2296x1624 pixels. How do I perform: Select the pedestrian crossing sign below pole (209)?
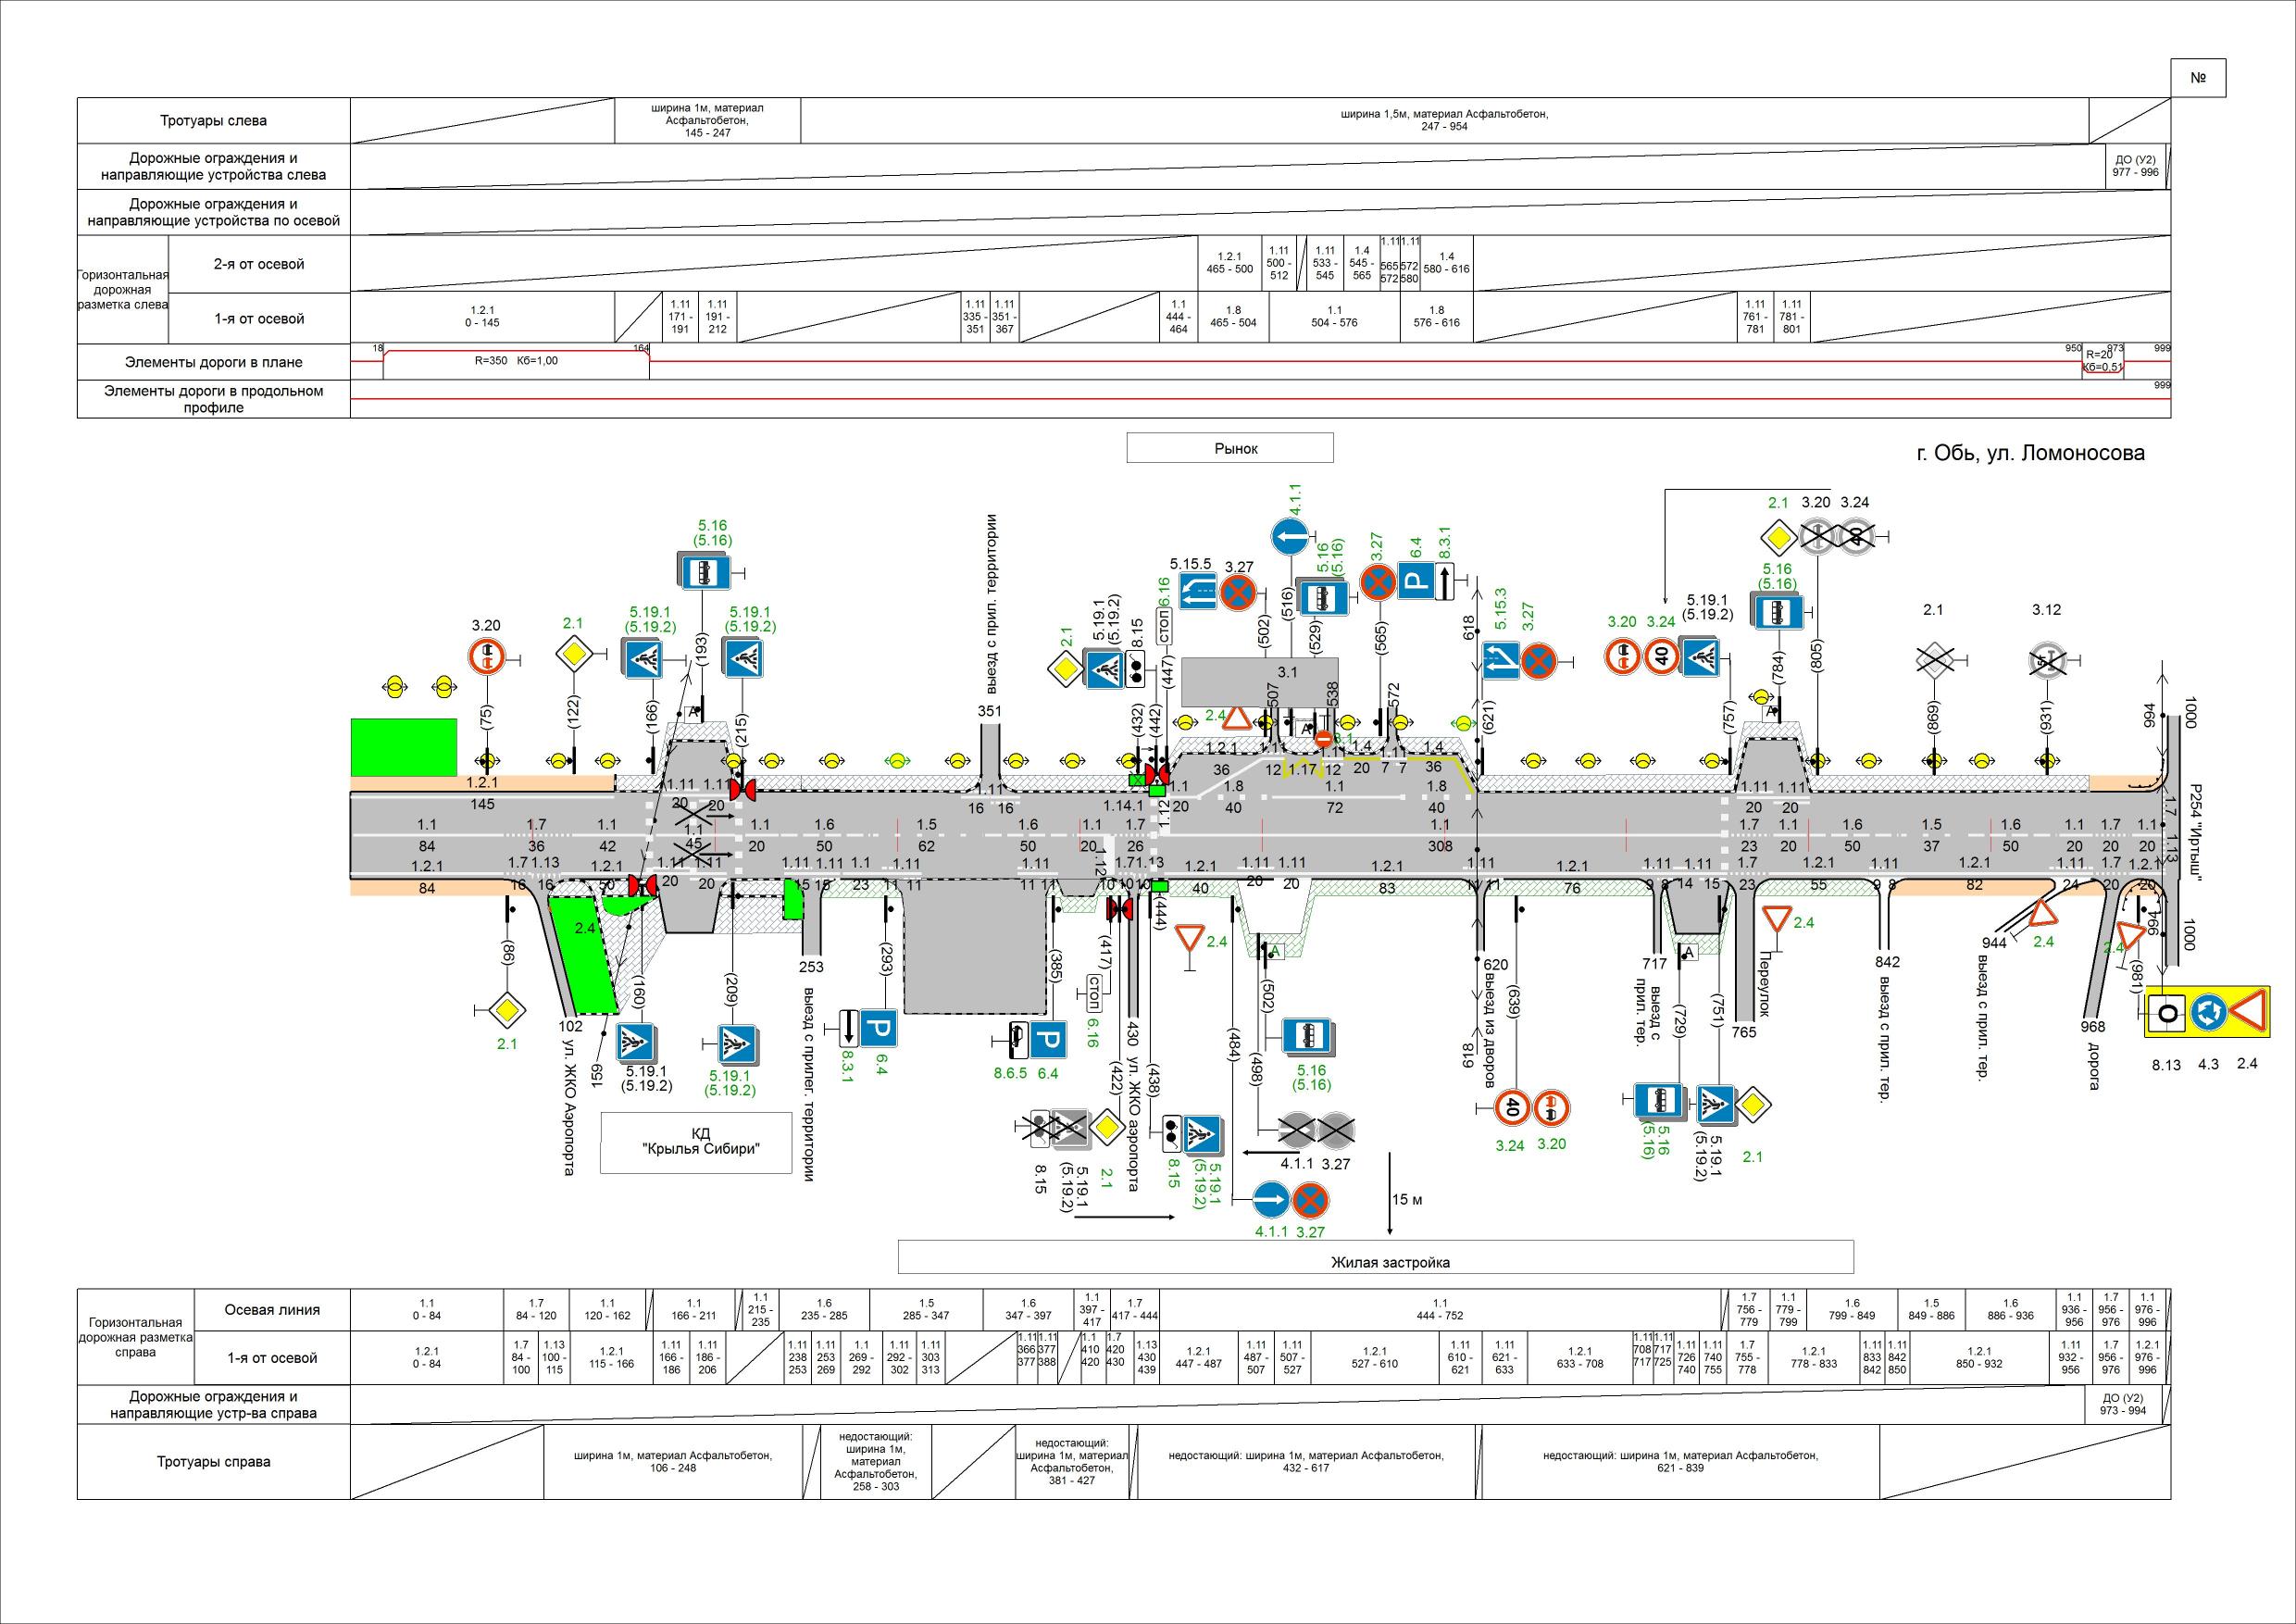point(738,1046)
